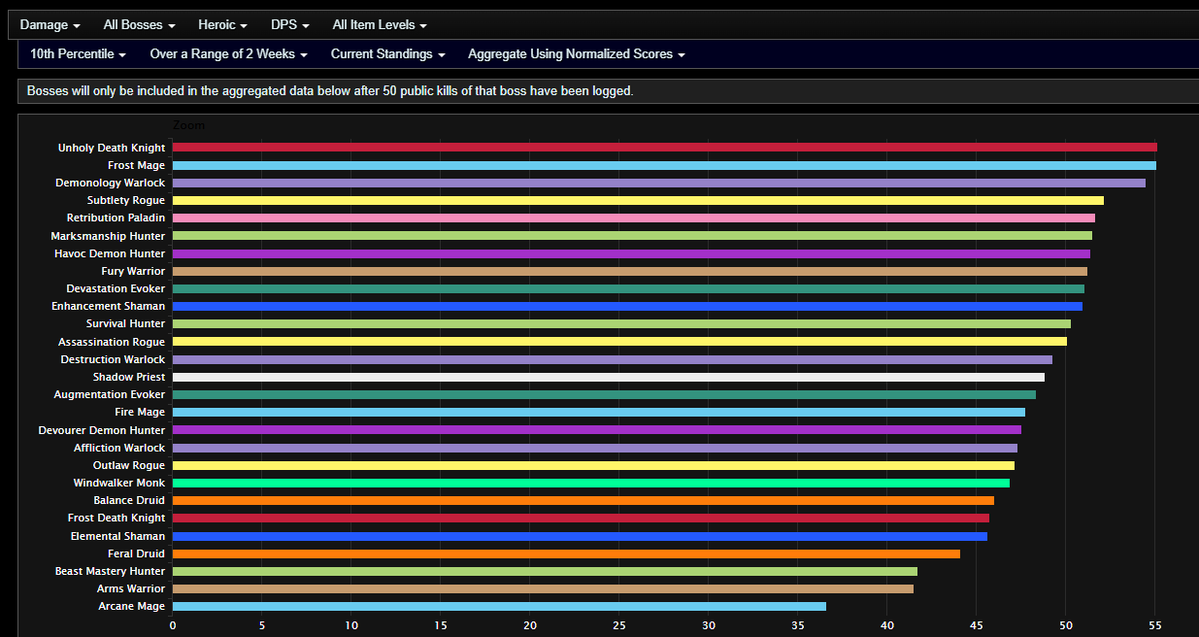The image size is (1199, 637).
Task: Click the Fire Mage label
Action: 140,412
